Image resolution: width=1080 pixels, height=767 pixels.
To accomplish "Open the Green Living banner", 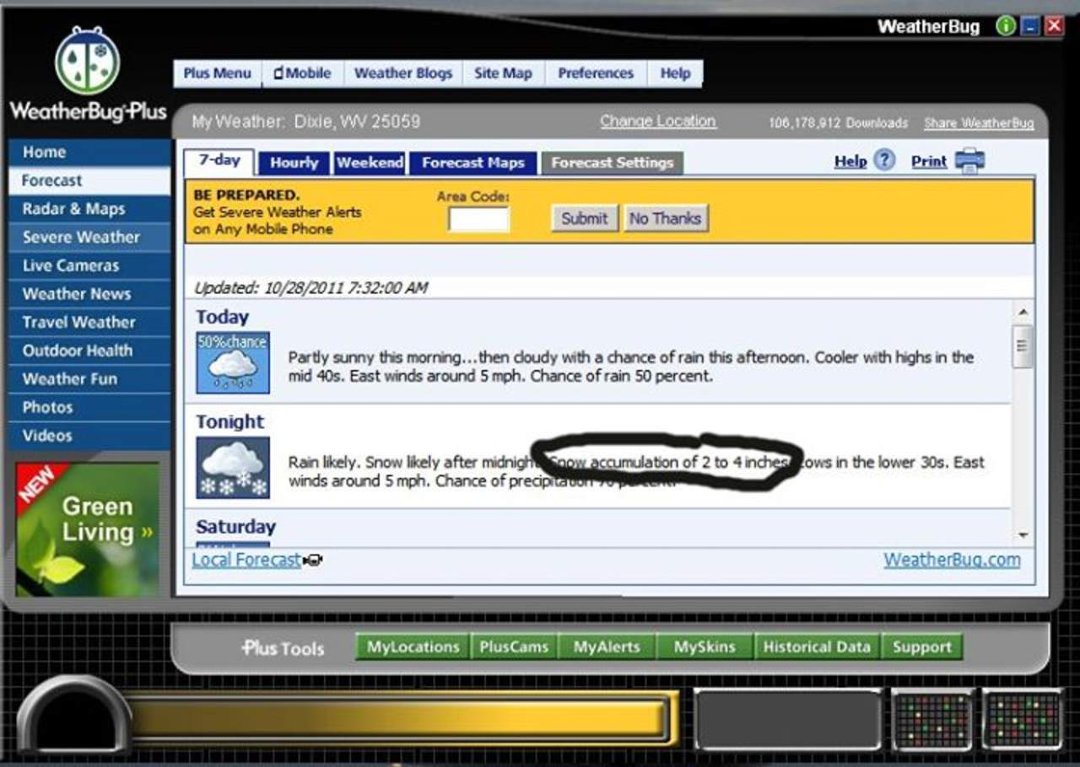I will pyautogui.click(x=87, y=528).
